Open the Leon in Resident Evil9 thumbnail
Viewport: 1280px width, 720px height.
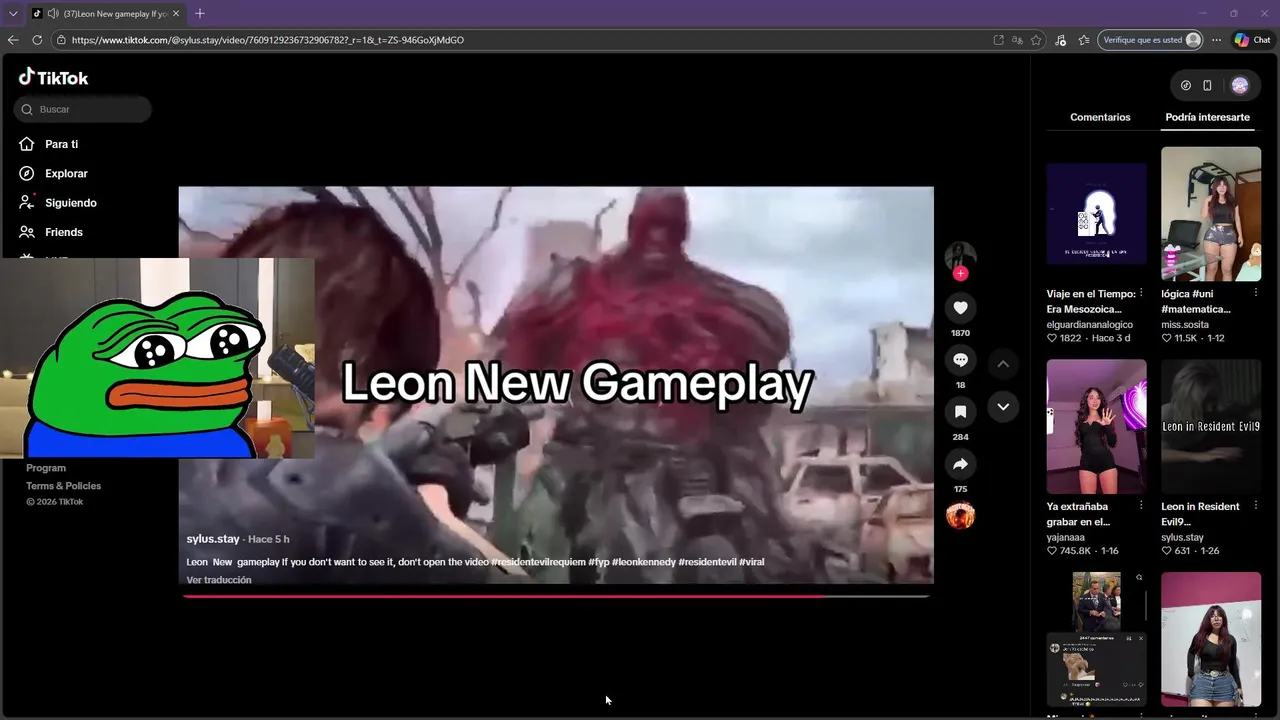(1211, 427)
